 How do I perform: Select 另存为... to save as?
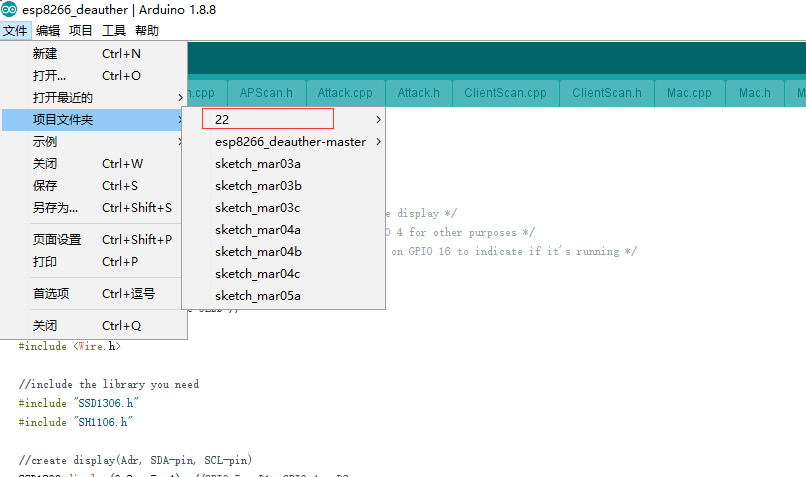[55, 208]
